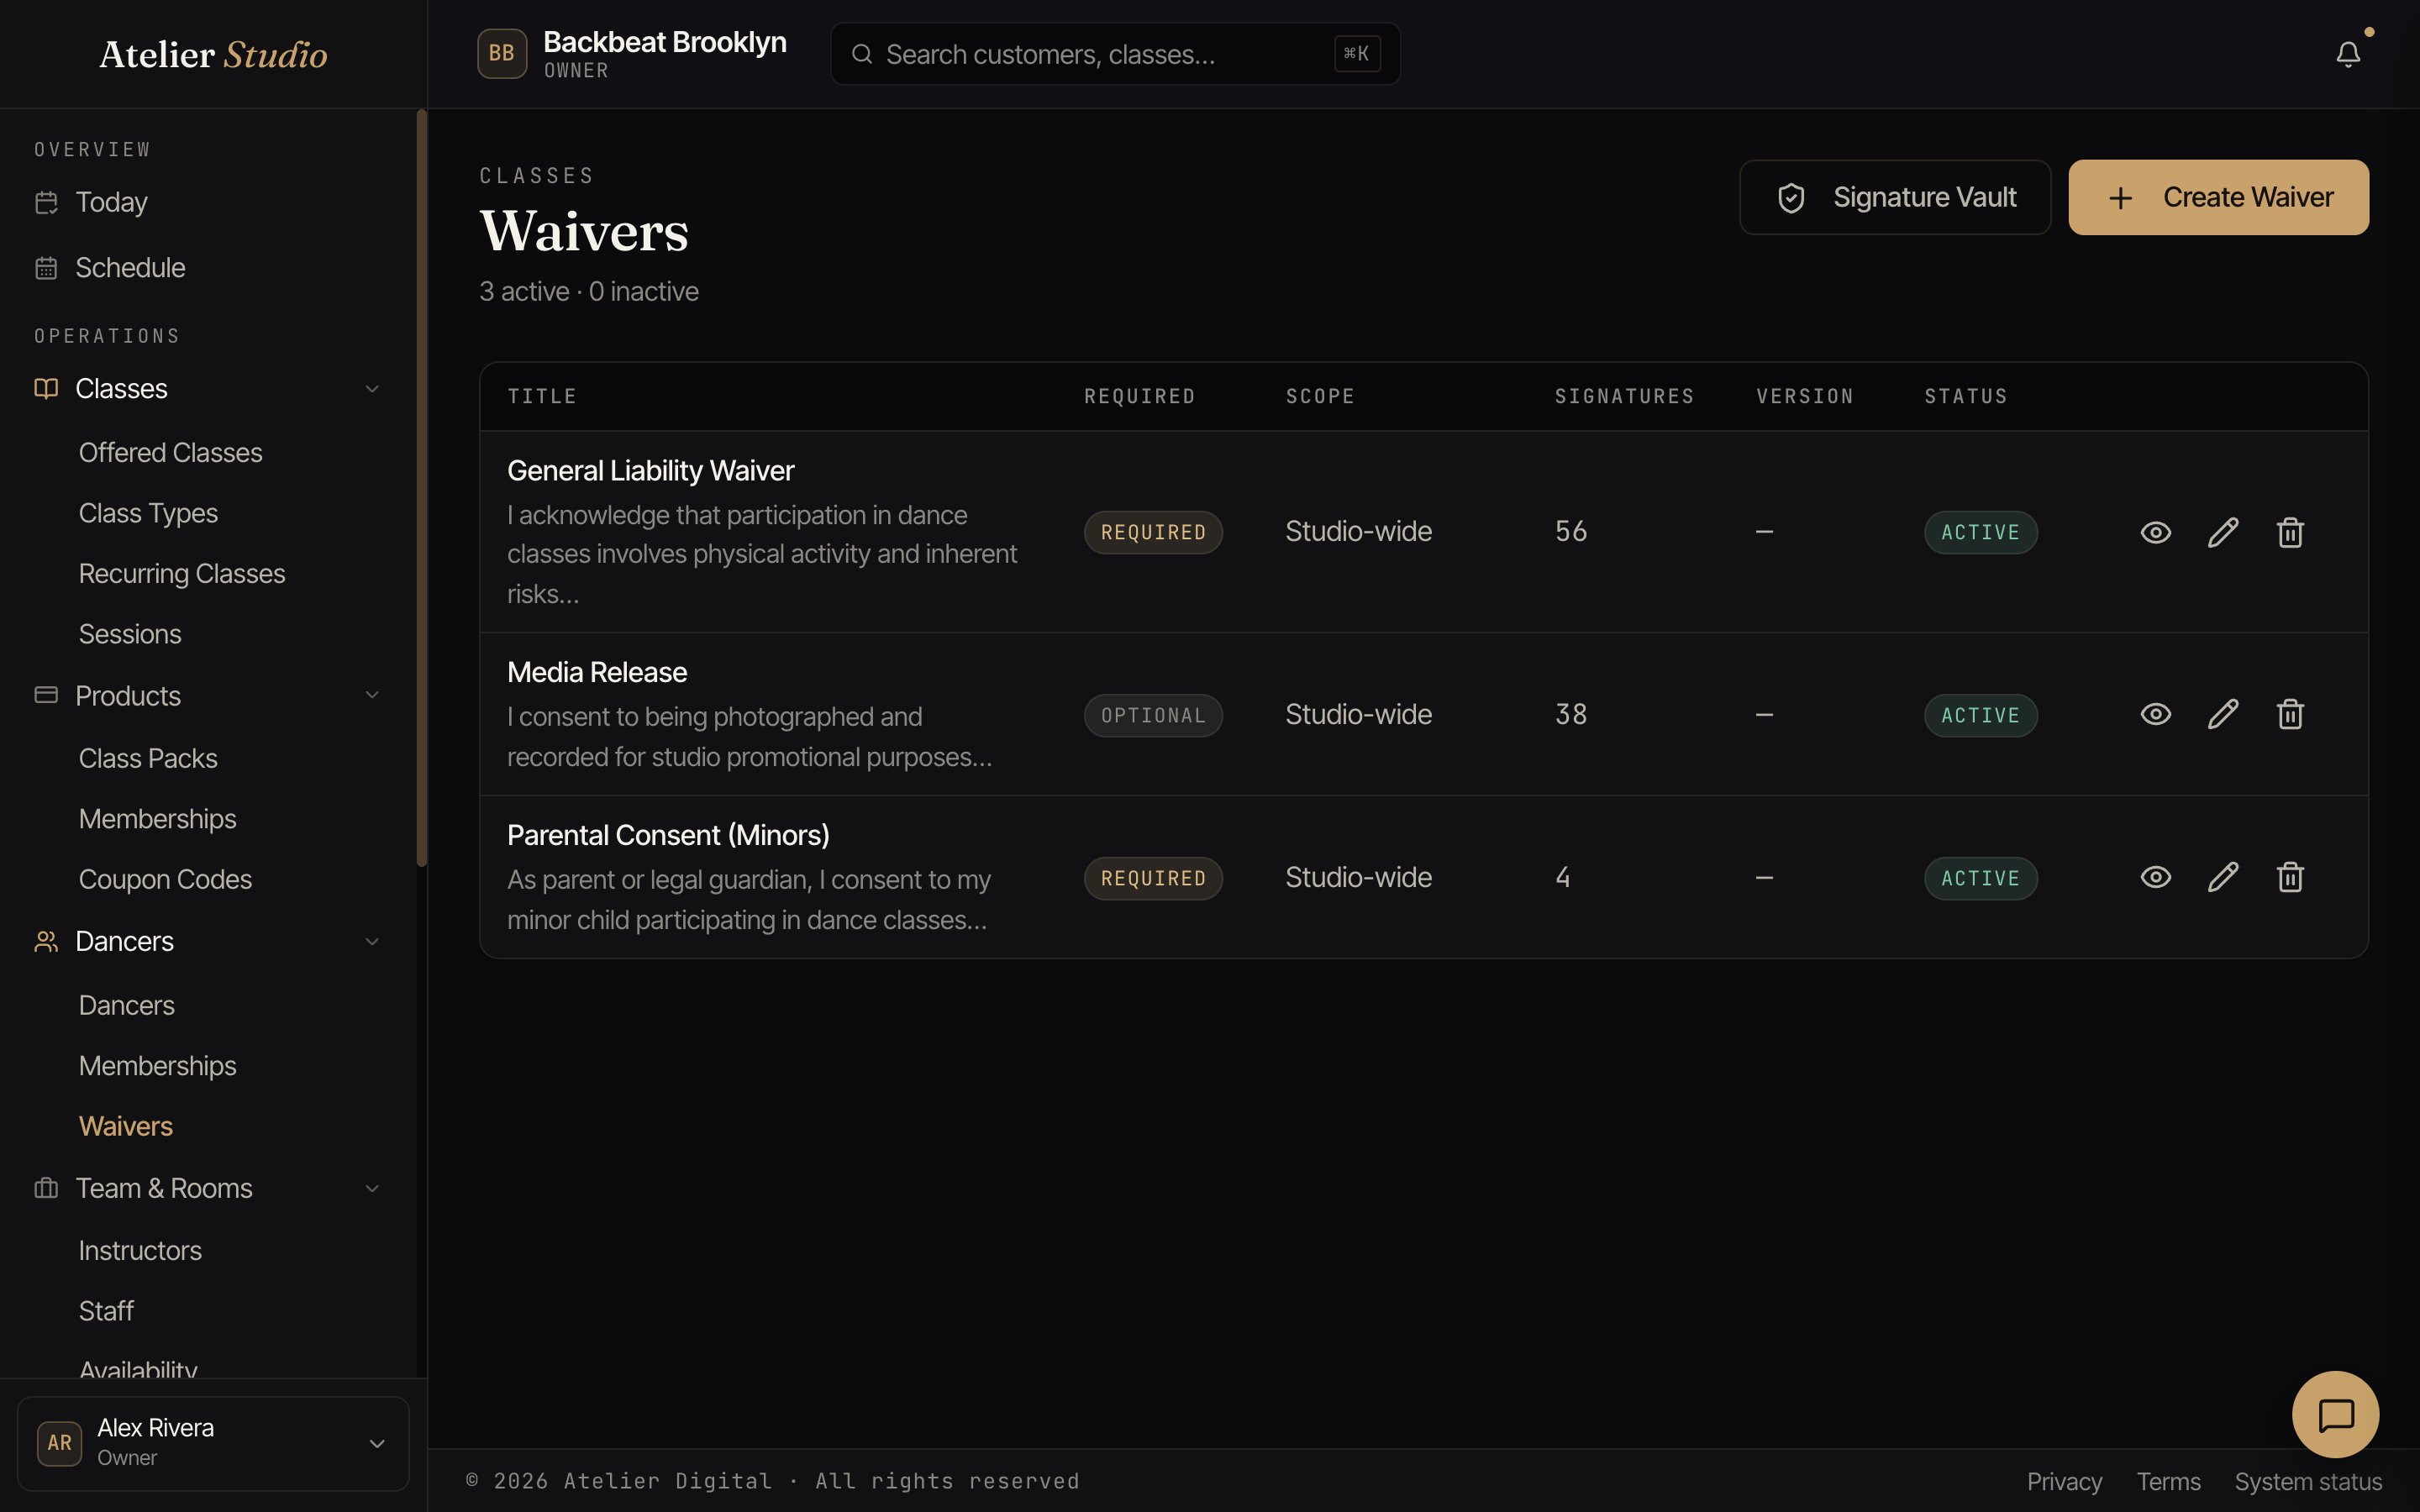Open the Signature Vault
This screenshot has height=1512, width=2420.
1895,197
